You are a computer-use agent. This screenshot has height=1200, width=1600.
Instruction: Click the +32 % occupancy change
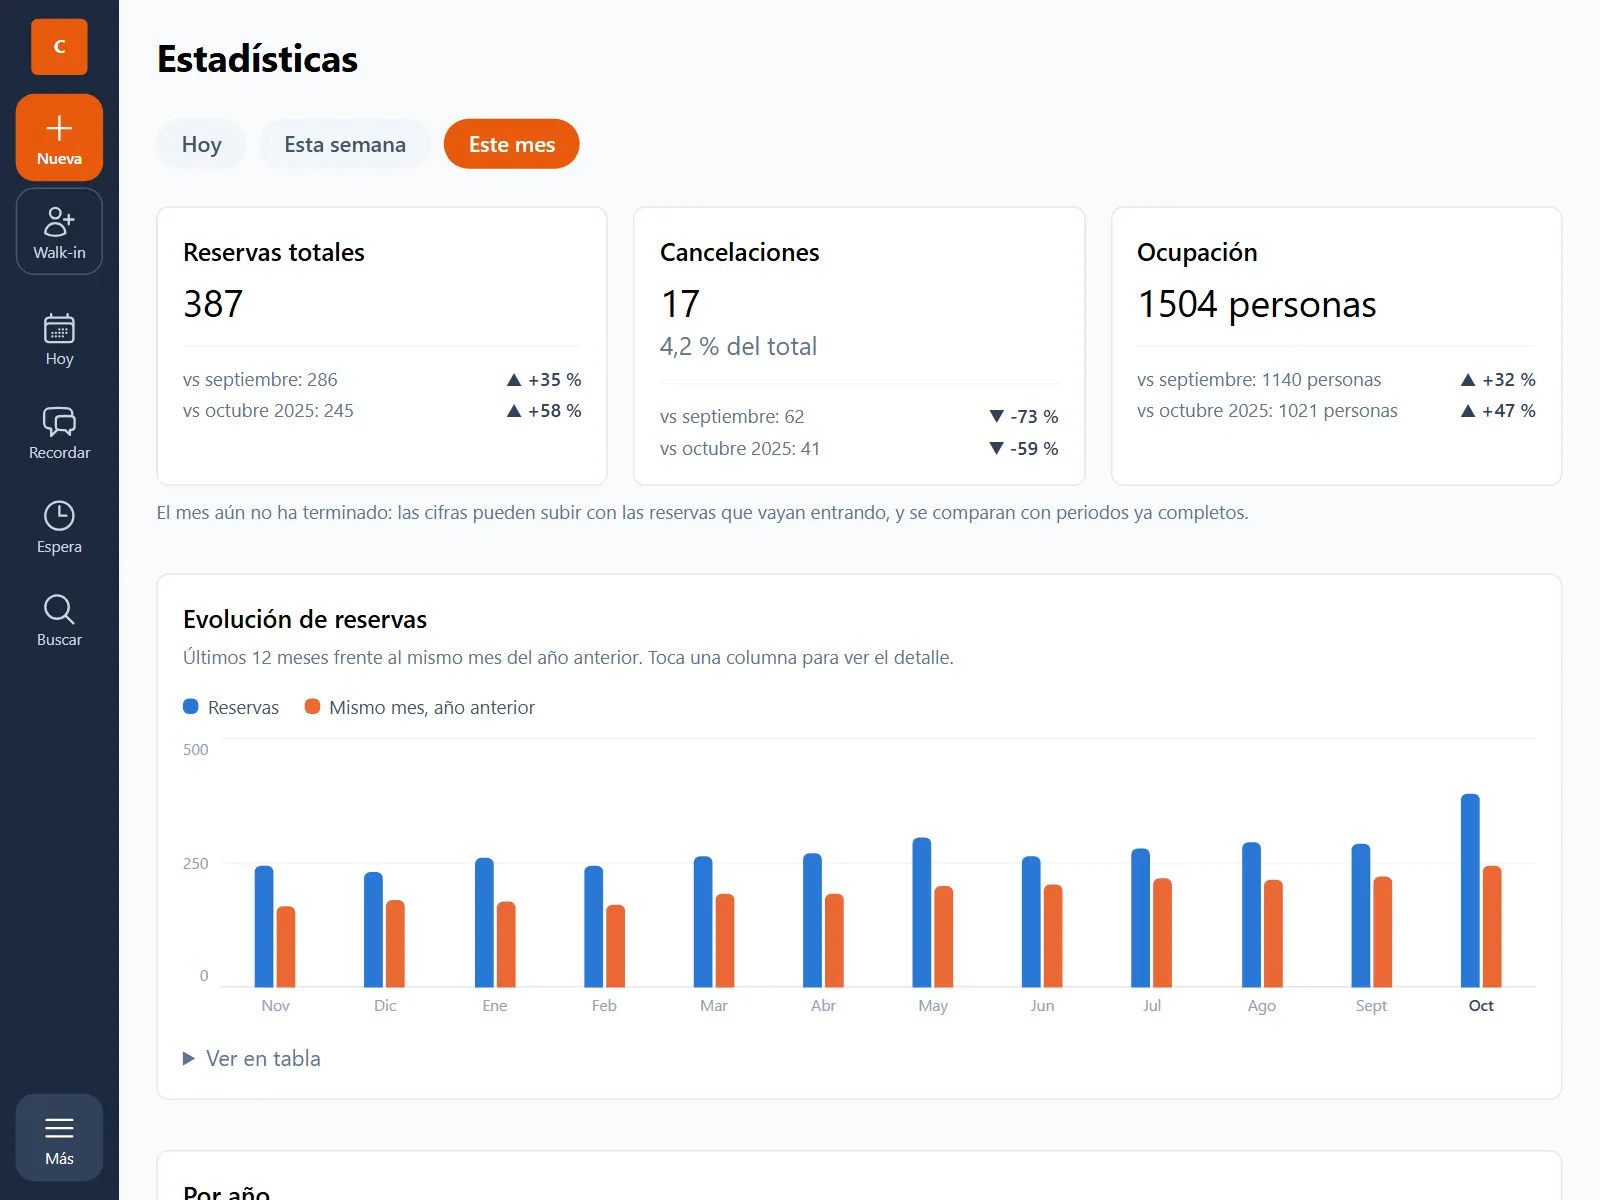pyautogui.click(x=1498, y=380)
